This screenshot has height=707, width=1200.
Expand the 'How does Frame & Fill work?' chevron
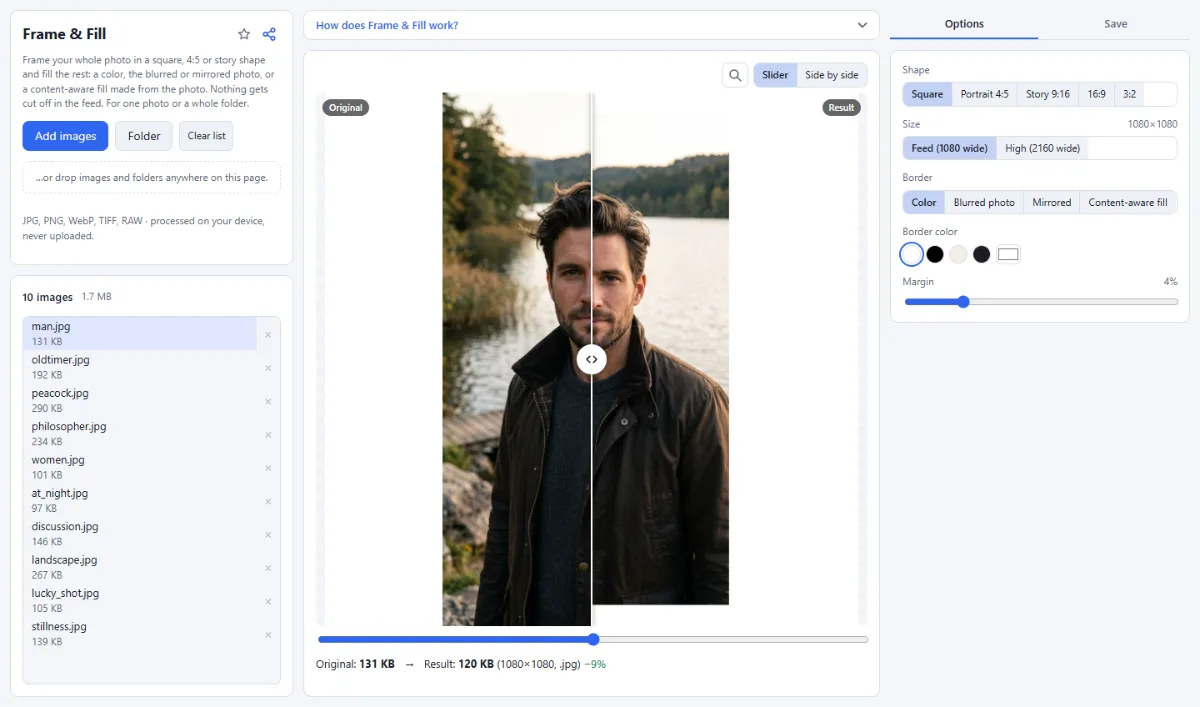(x=862, y=25)
